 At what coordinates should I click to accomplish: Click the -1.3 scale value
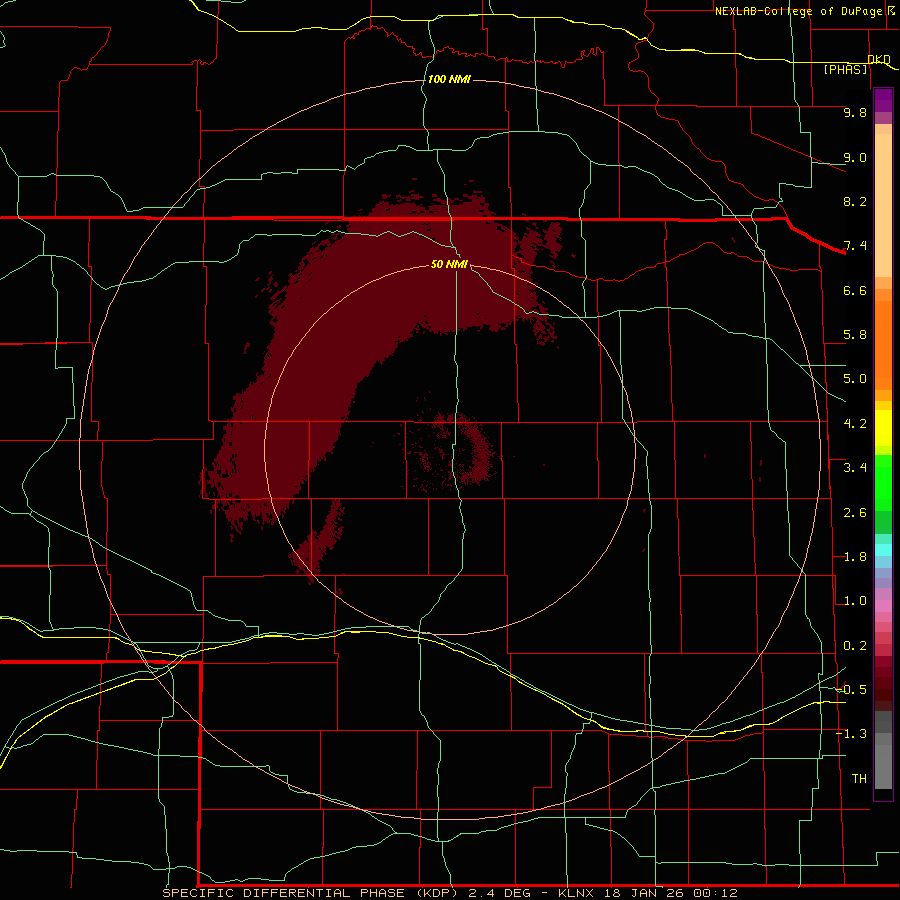(851, 734)
